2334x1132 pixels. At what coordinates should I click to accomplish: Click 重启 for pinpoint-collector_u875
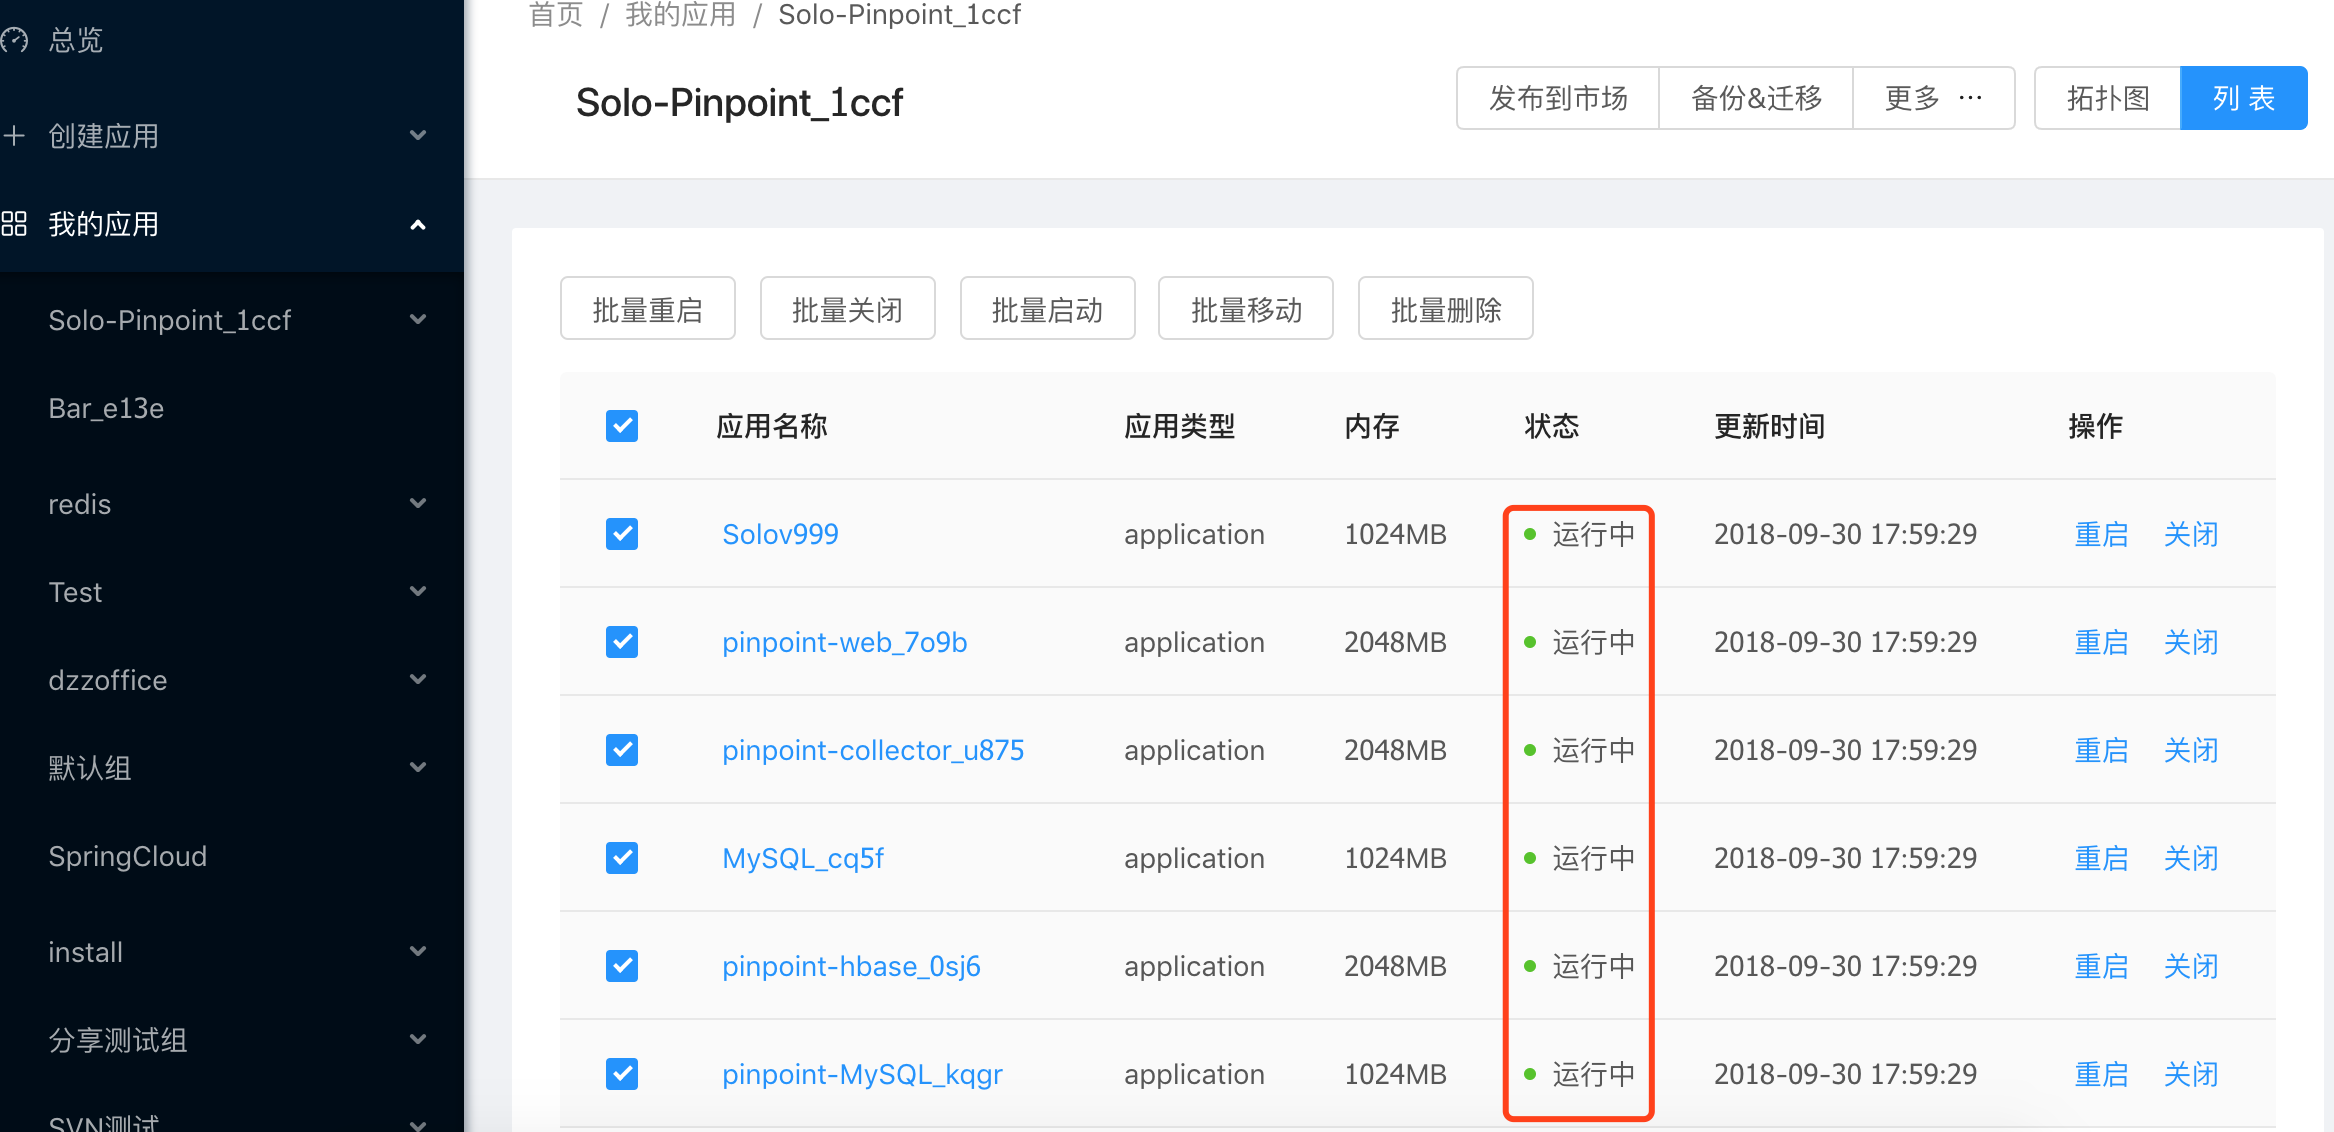pos(2101,750)
